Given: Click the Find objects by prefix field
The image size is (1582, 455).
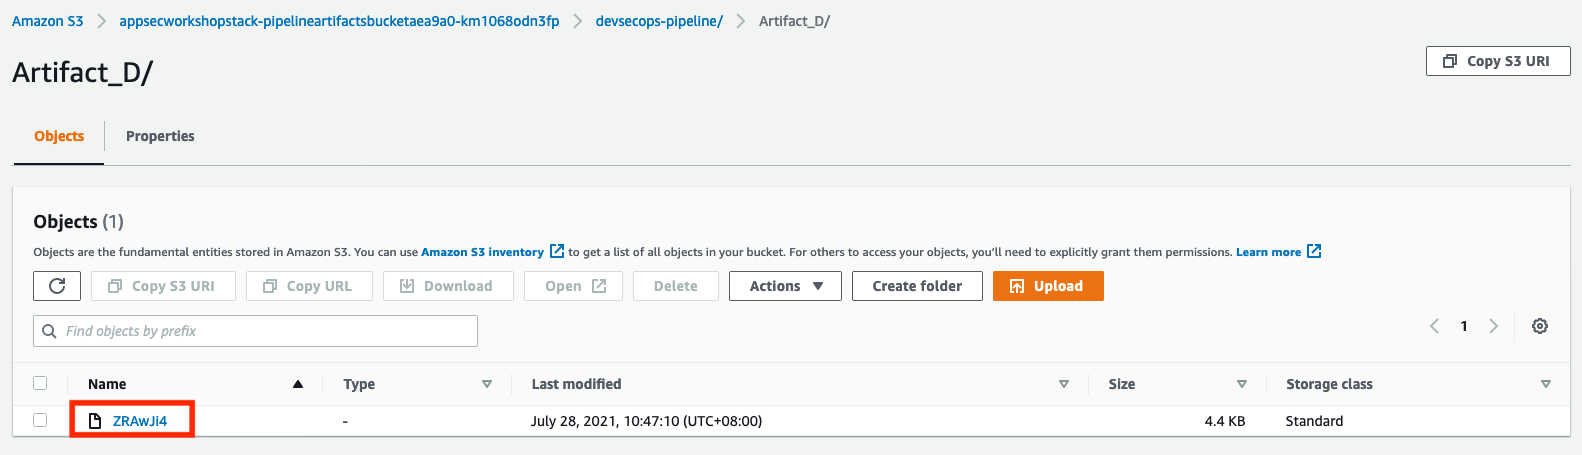Looking at the screenshot, I should click(255, 331).
